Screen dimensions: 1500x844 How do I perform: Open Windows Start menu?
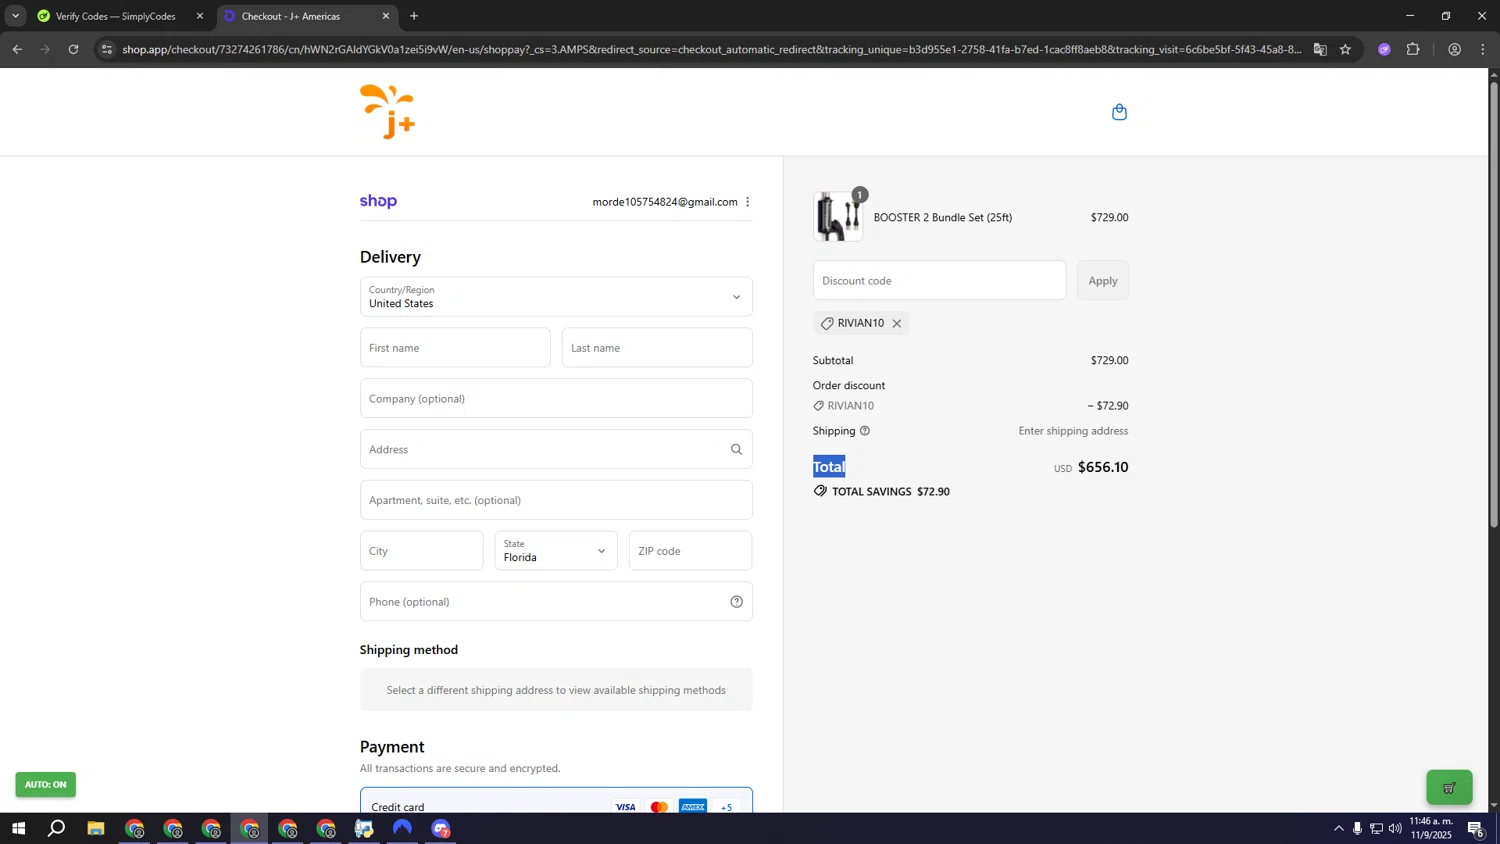point(18,828)
